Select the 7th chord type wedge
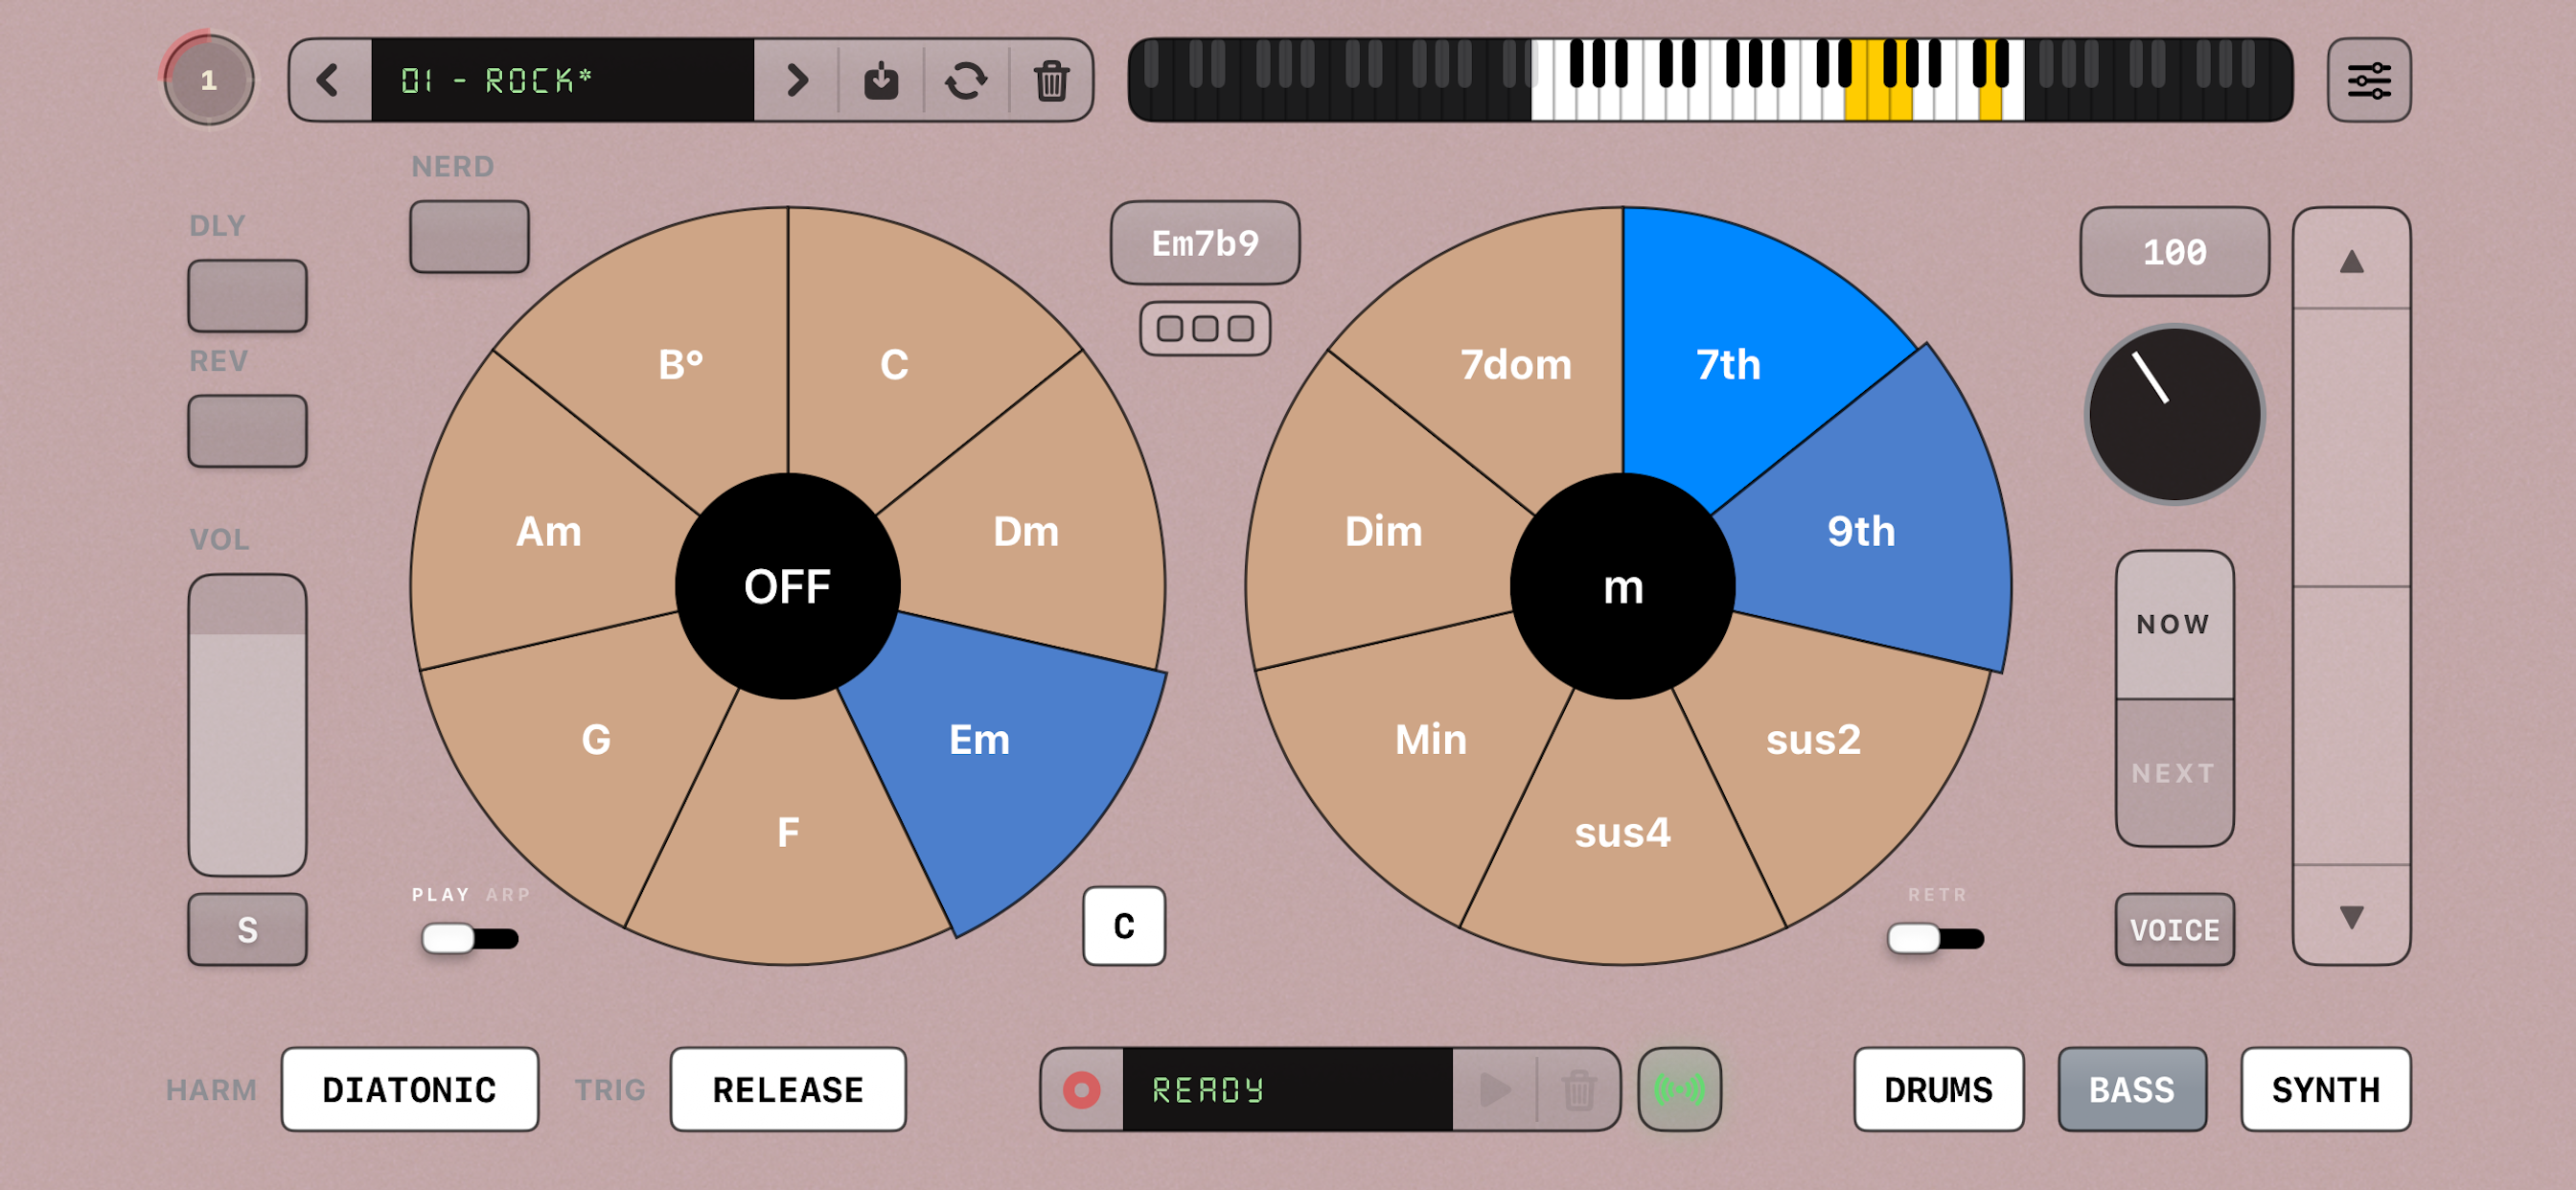2576x1190 pixels. 1728,365
